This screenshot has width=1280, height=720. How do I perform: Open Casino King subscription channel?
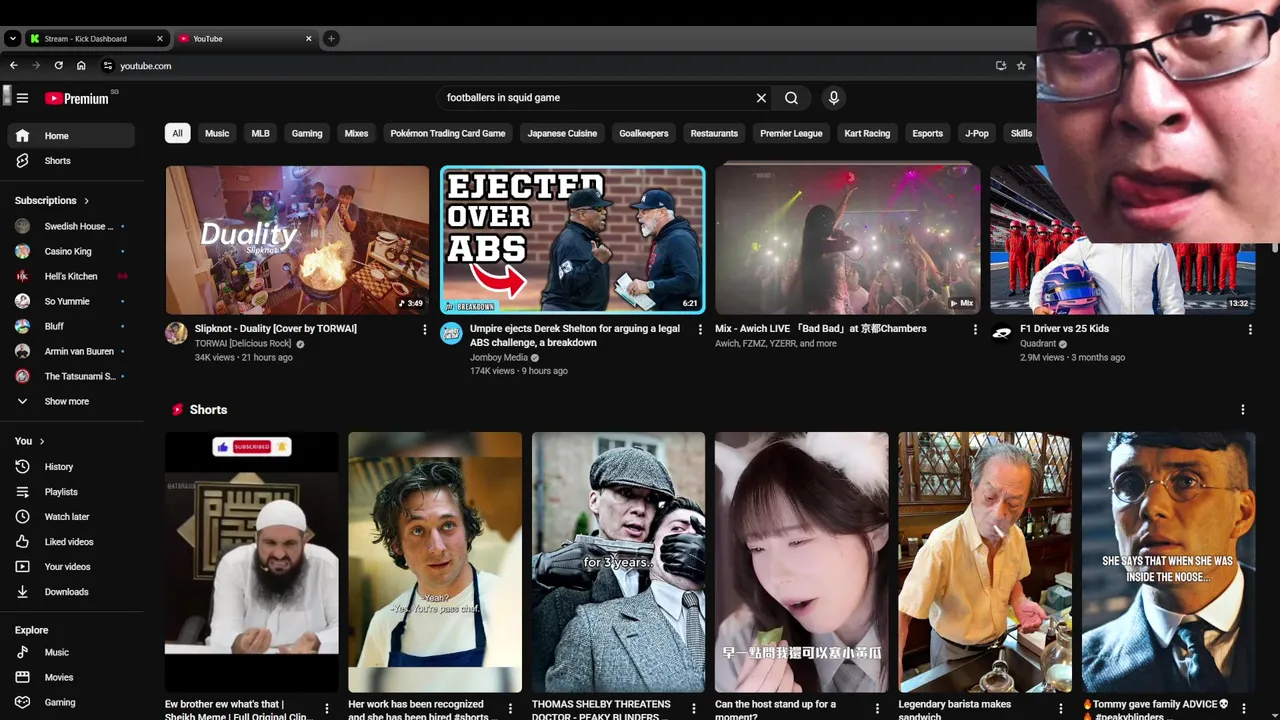(x=70, y=252)
